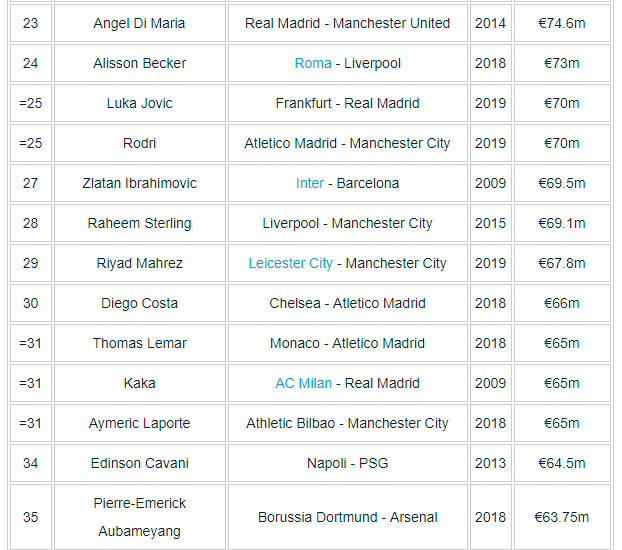Select the Luka Jovic name cell
Screen dimensions: 622x550
coord(139,103)
